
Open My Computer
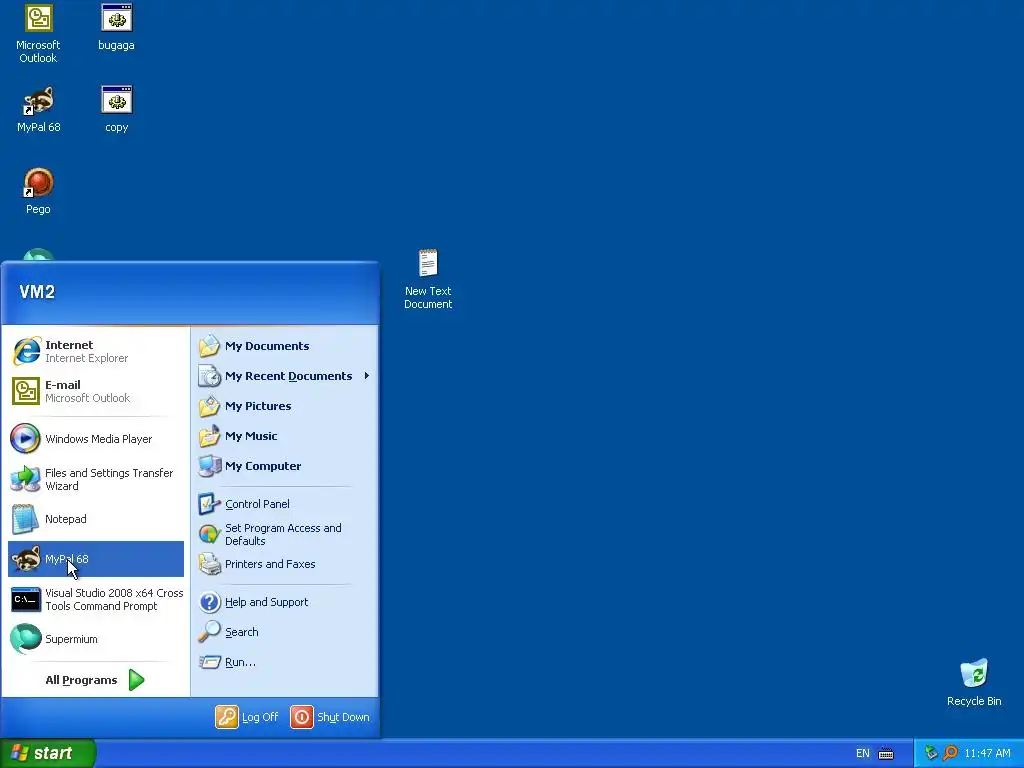(x=283, y=466)
